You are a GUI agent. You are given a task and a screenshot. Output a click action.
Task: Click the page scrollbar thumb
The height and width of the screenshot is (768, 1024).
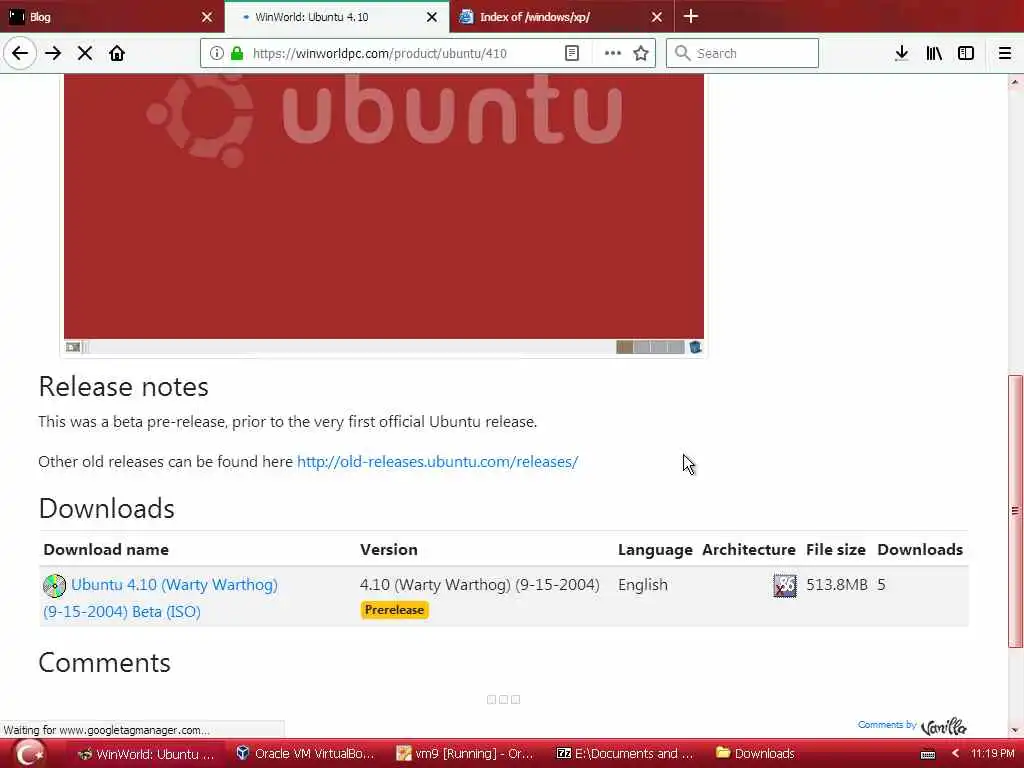click(x=1015, y=511)
